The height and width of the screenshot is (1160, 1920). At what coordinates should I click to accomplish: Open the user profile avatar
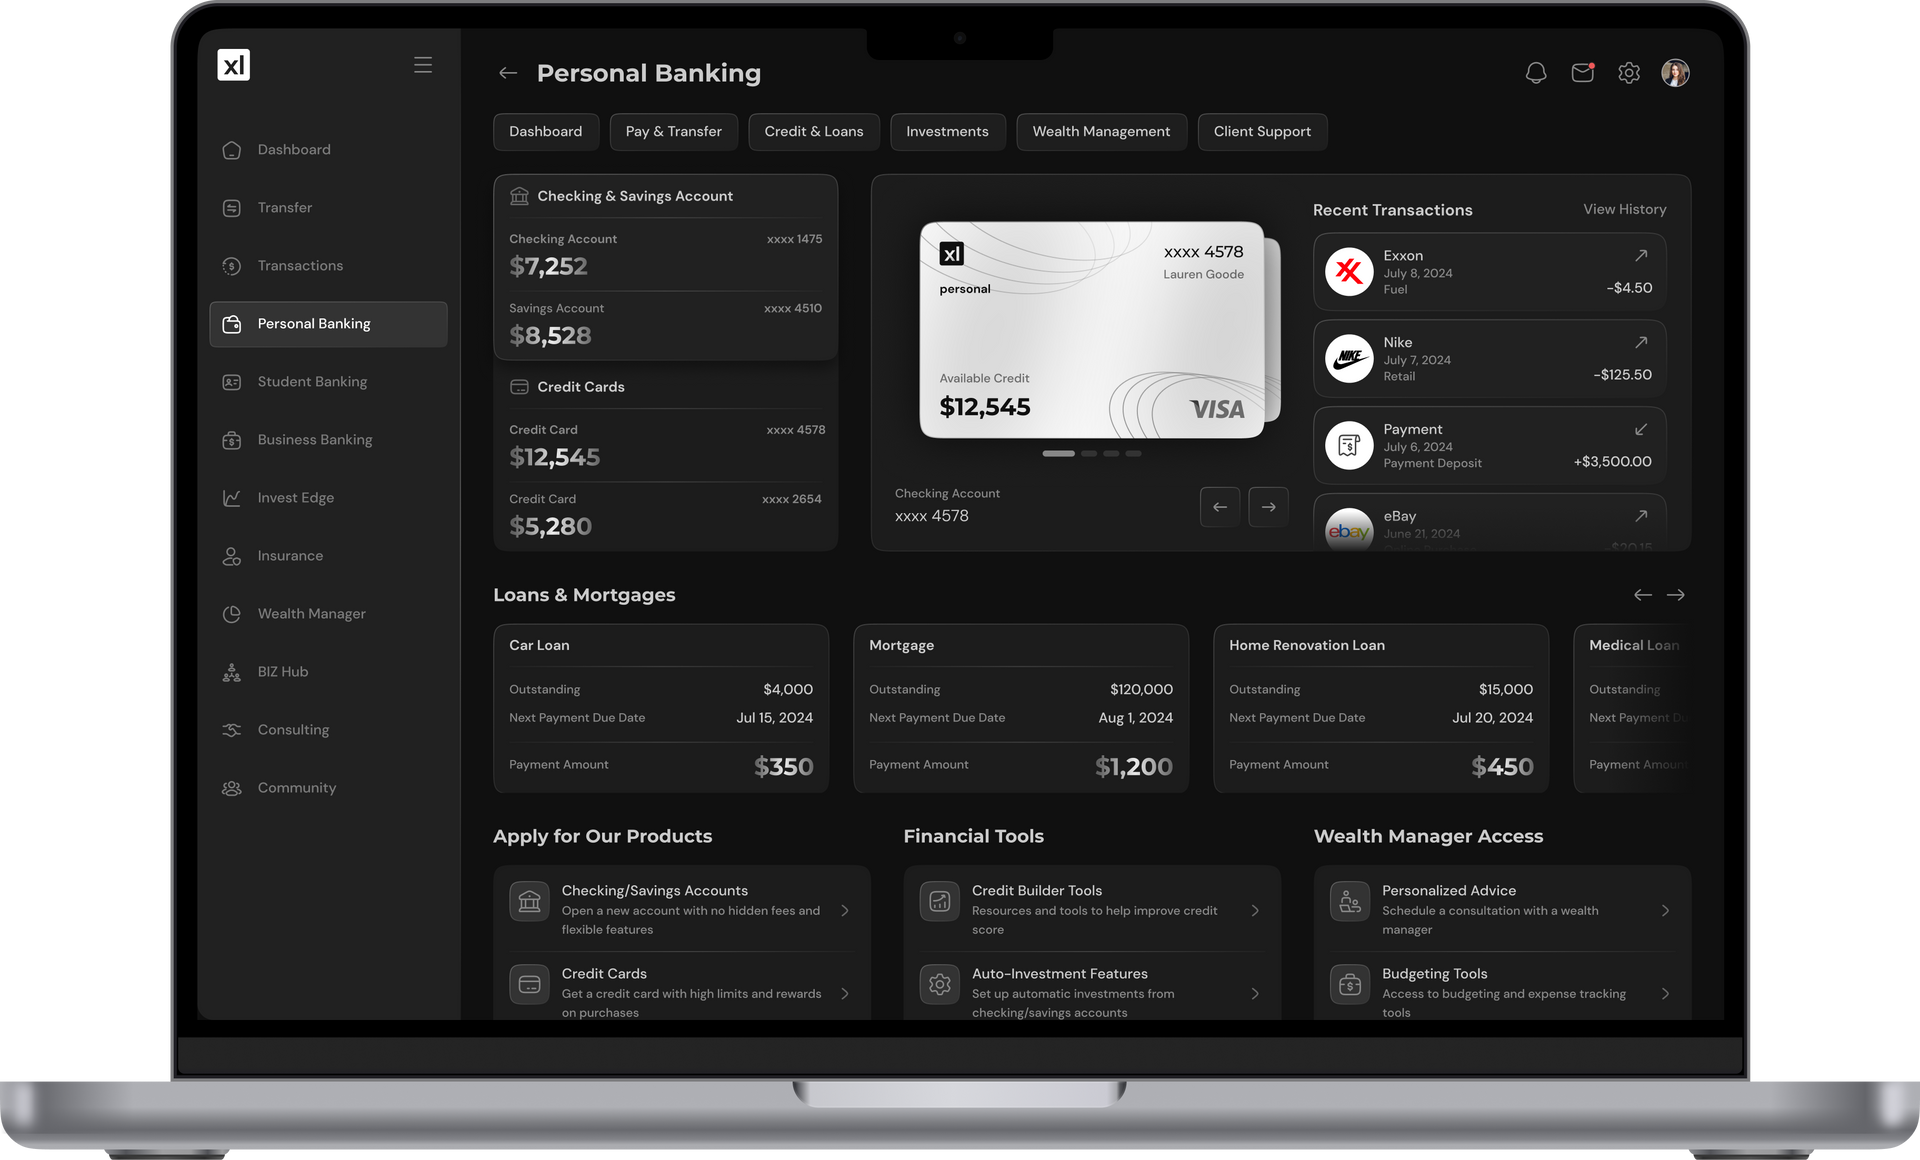coord(1675,73)
